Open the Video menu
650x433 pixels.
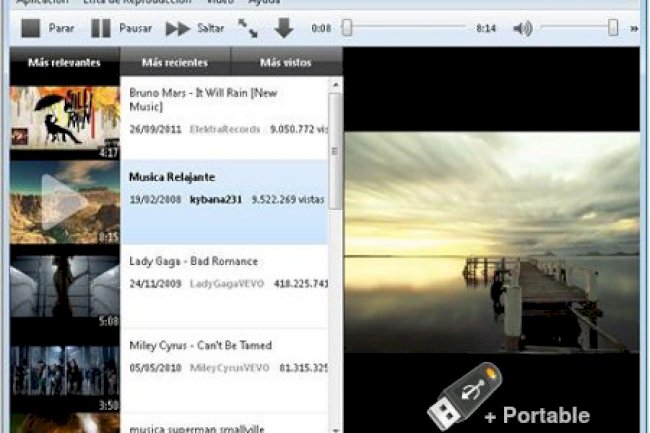click(x=220, y=2)
